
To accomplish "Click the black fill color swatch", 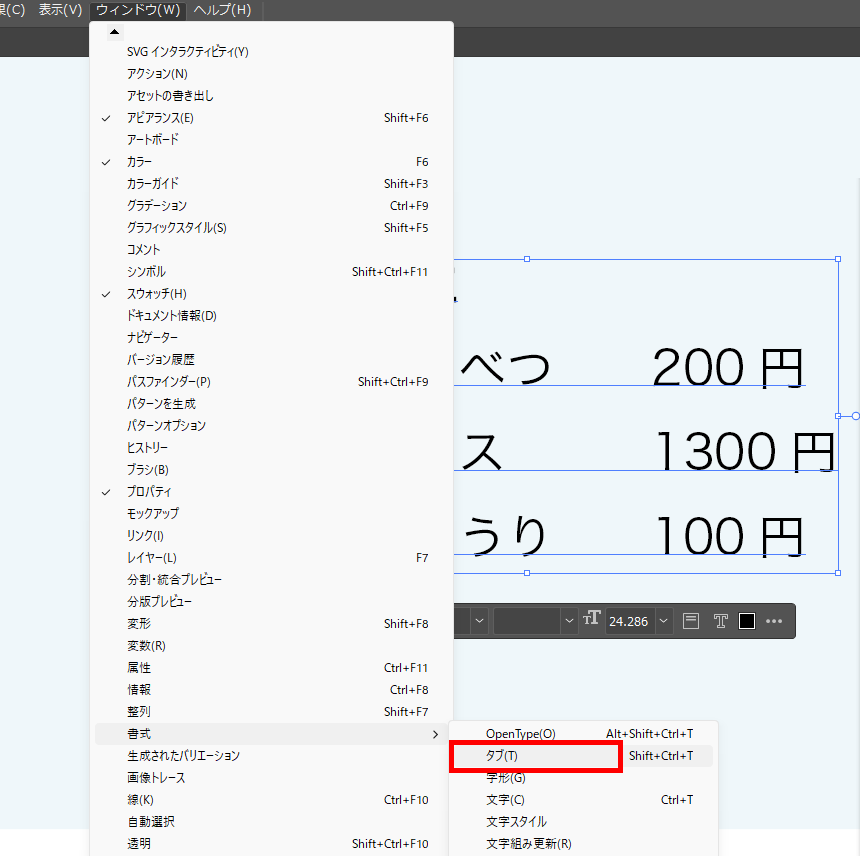I will pos(746,620).
